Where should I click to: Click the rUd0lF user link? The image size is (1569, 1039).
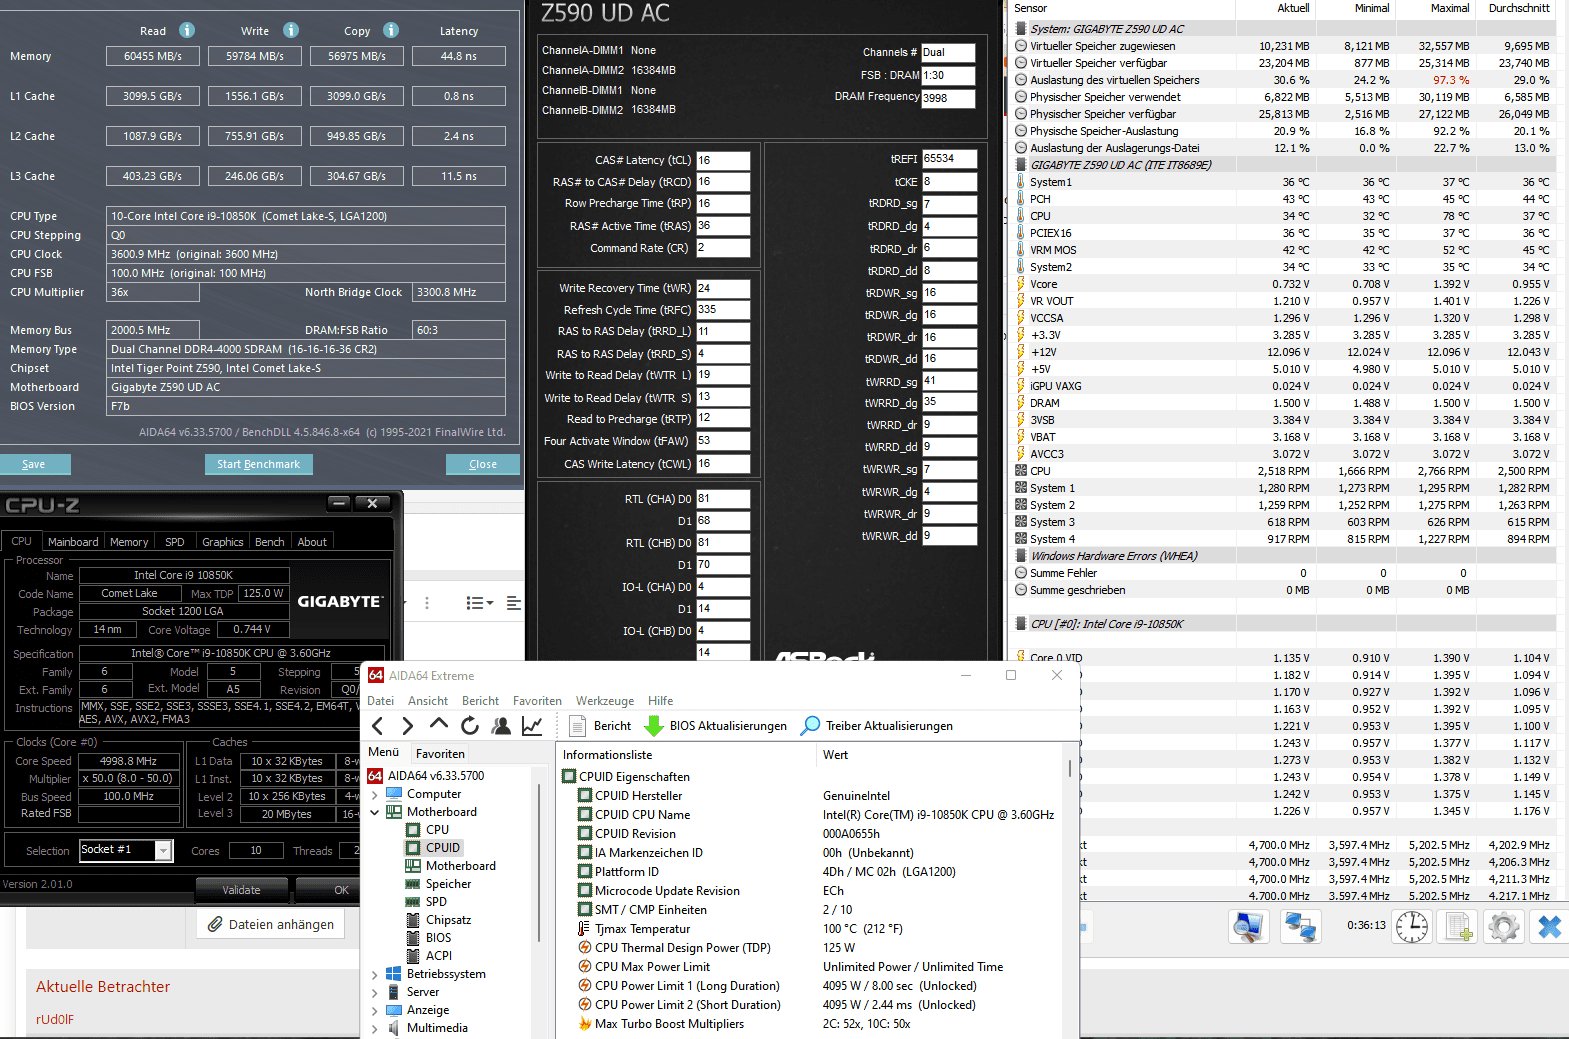point(55,1020)
